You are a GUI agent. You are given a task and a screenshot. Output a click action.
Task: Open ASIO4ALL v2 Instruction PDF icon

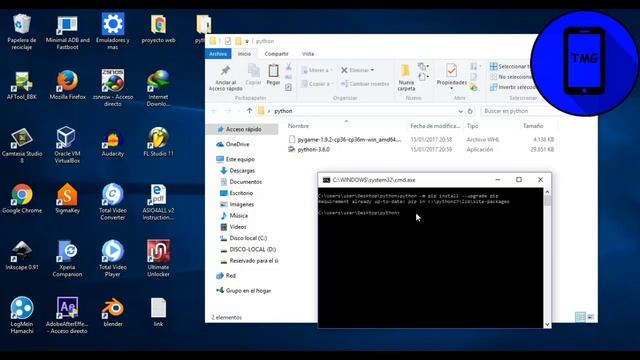tap(158, 202)
